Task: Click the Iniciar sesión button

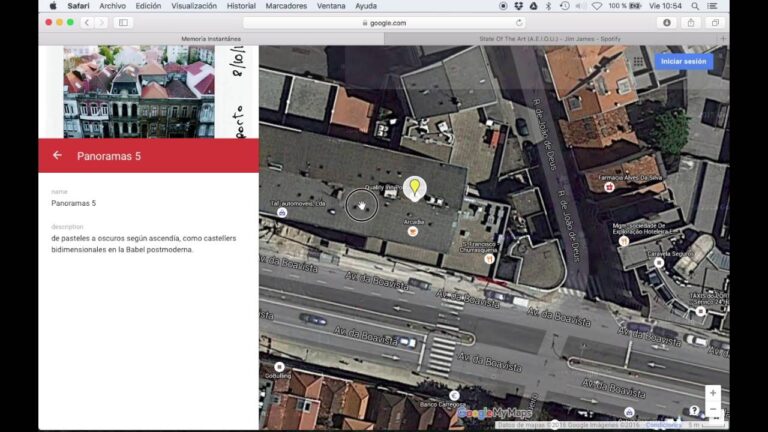Action: [x=684, y=61]
